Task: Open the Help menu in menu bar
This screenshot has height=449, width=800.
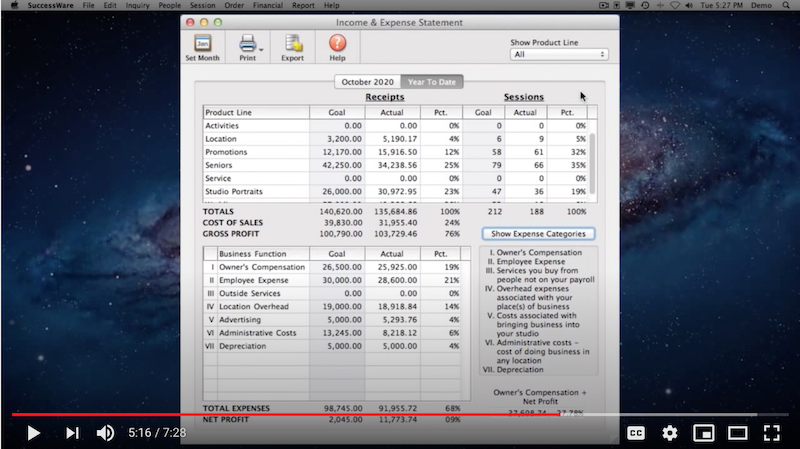Action: pos(331,5)
